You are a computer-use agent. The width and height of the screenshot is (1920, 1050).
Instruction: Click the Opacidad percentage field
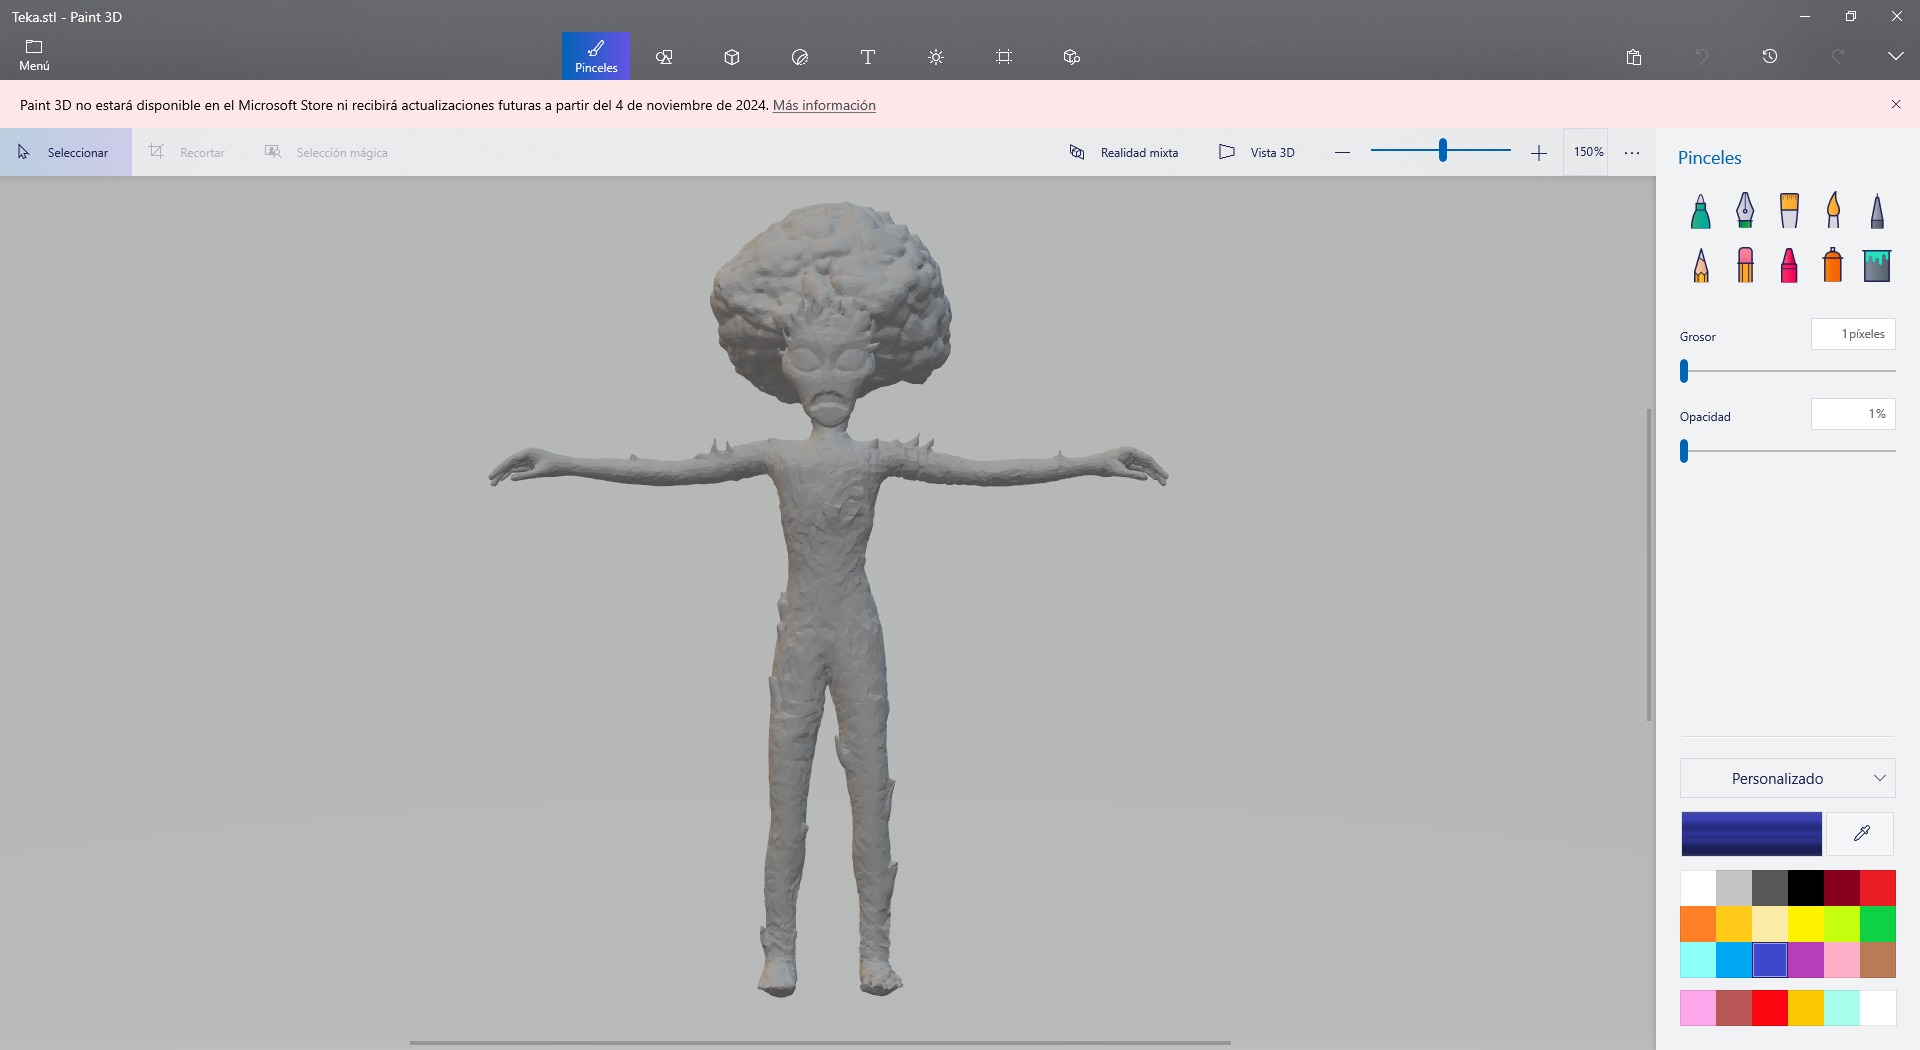[x=1853, y=414]
